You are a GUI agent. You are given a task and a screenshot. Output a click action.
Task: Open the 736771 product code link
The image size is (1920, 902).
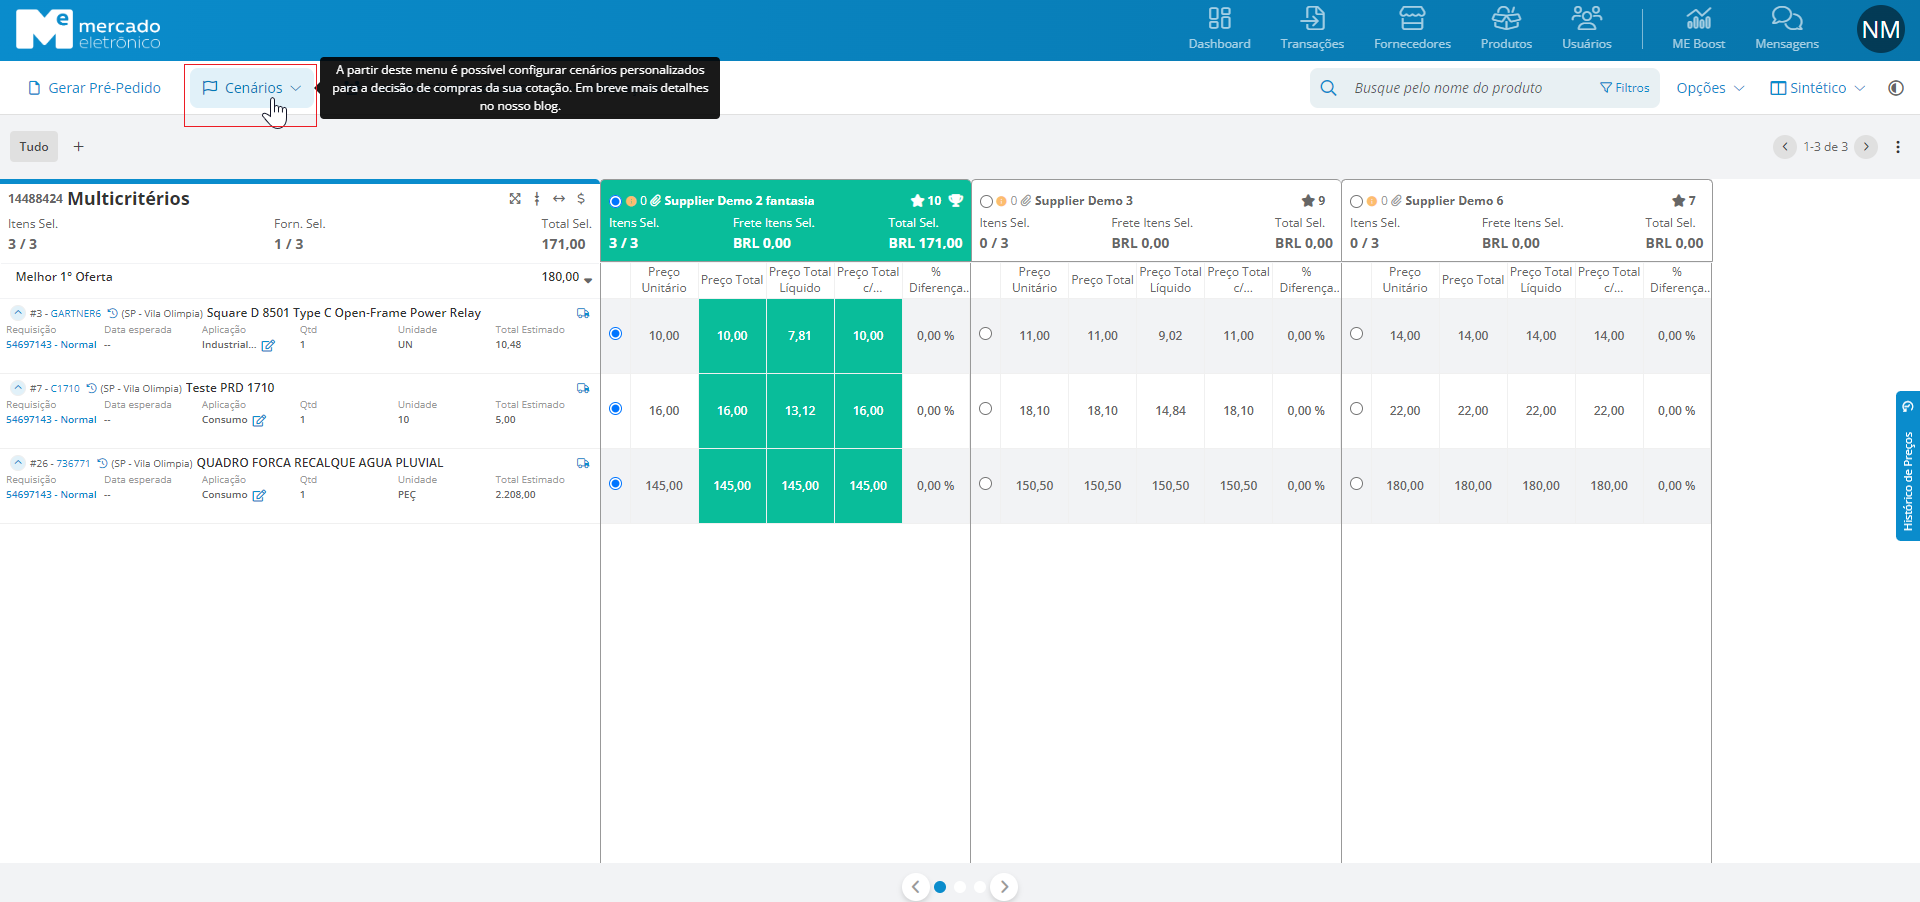pyautogui.click(x=73, y=464)
